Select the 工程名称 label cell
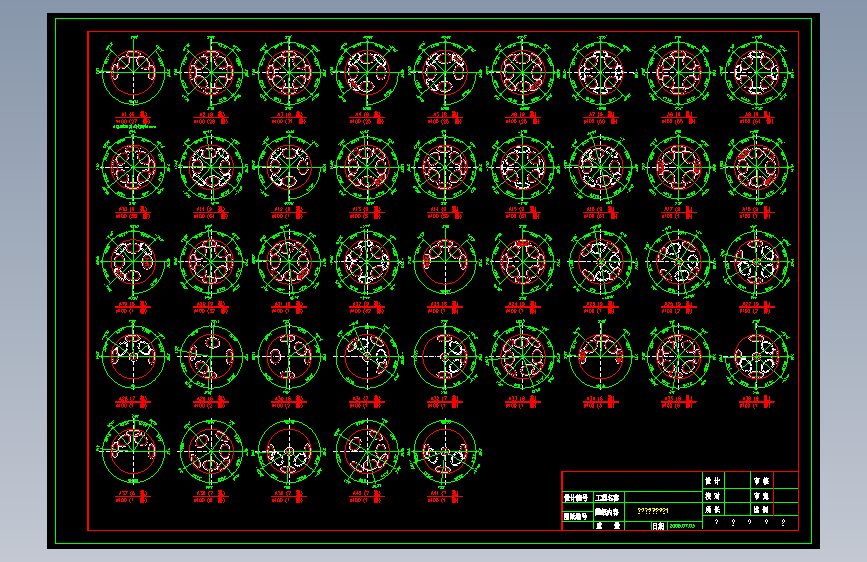 tap(607, 498)
